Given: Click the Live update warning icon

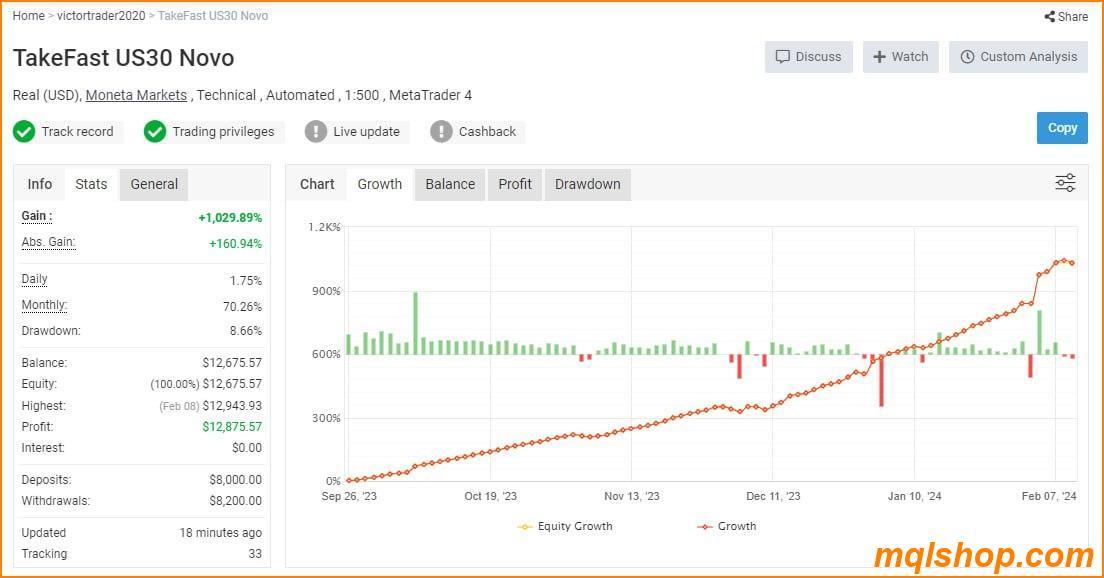Looking at the screenshot, I should tap(316, 132).
